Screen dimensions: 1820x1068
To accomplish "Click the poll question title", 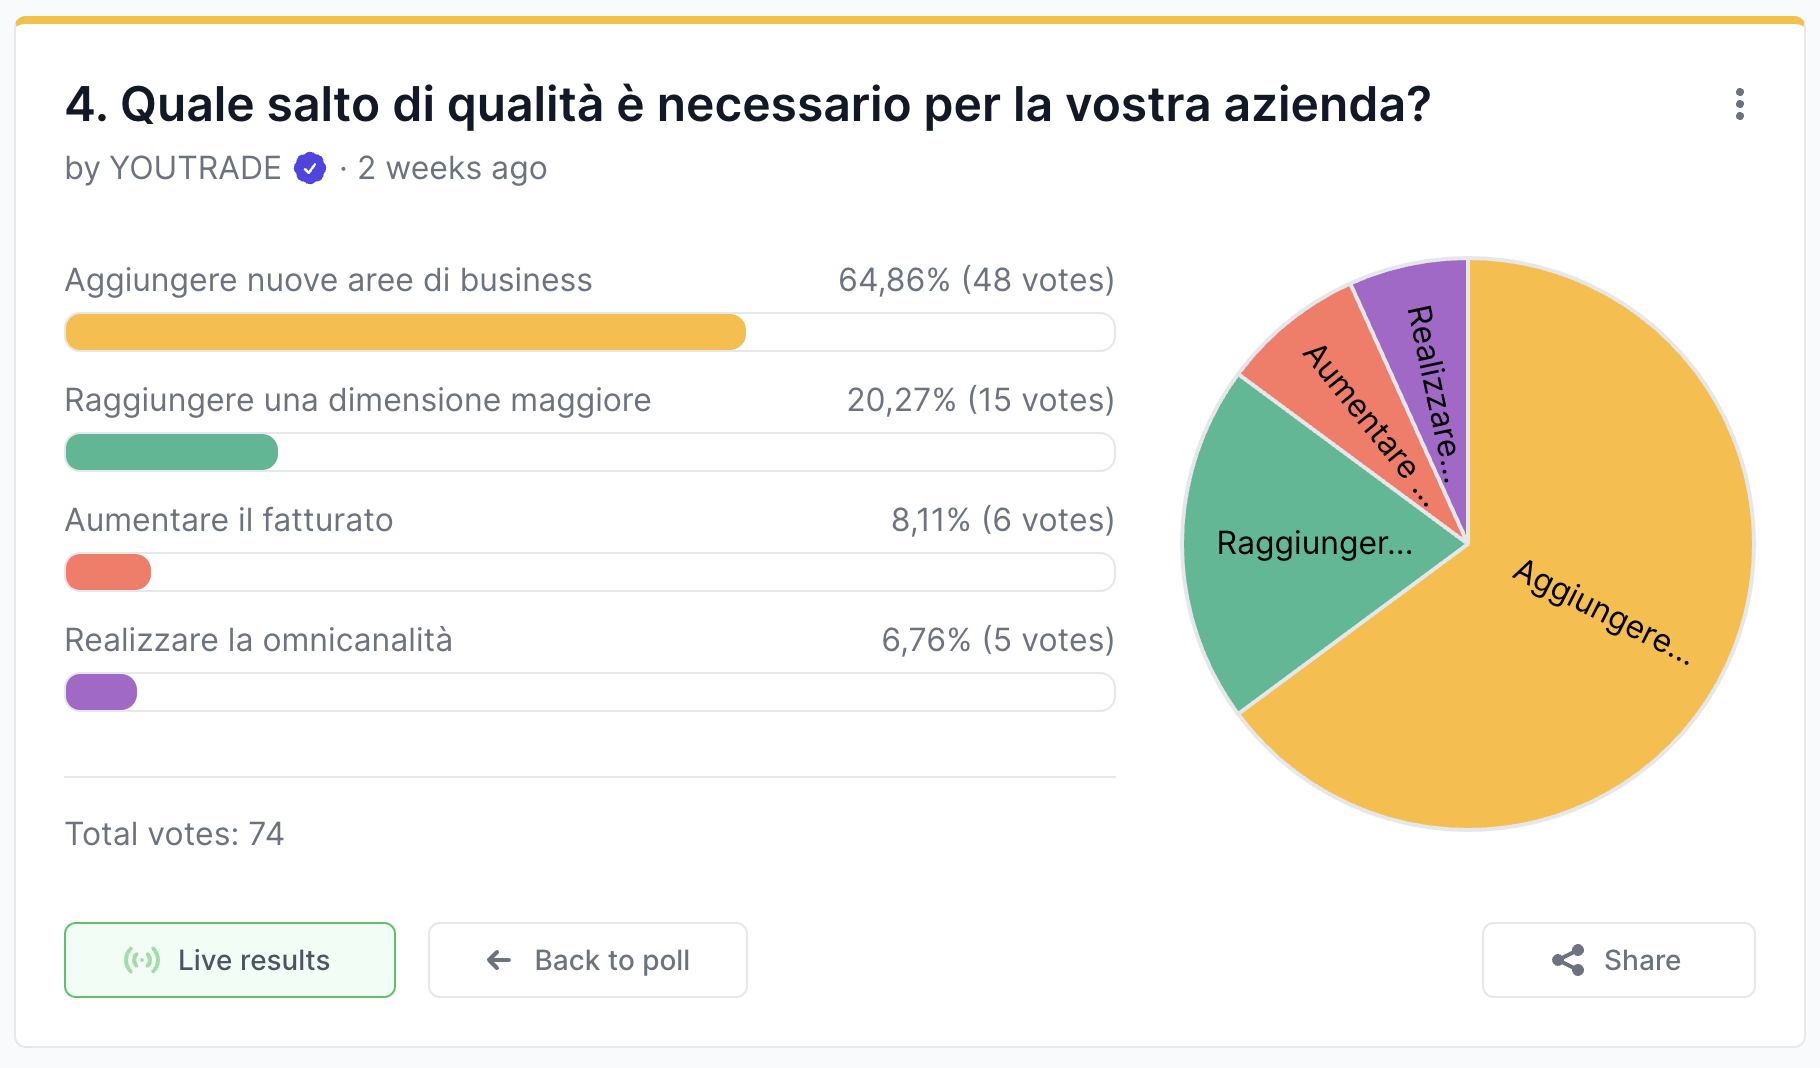I will pyautogui.click(x=748, y=104).
